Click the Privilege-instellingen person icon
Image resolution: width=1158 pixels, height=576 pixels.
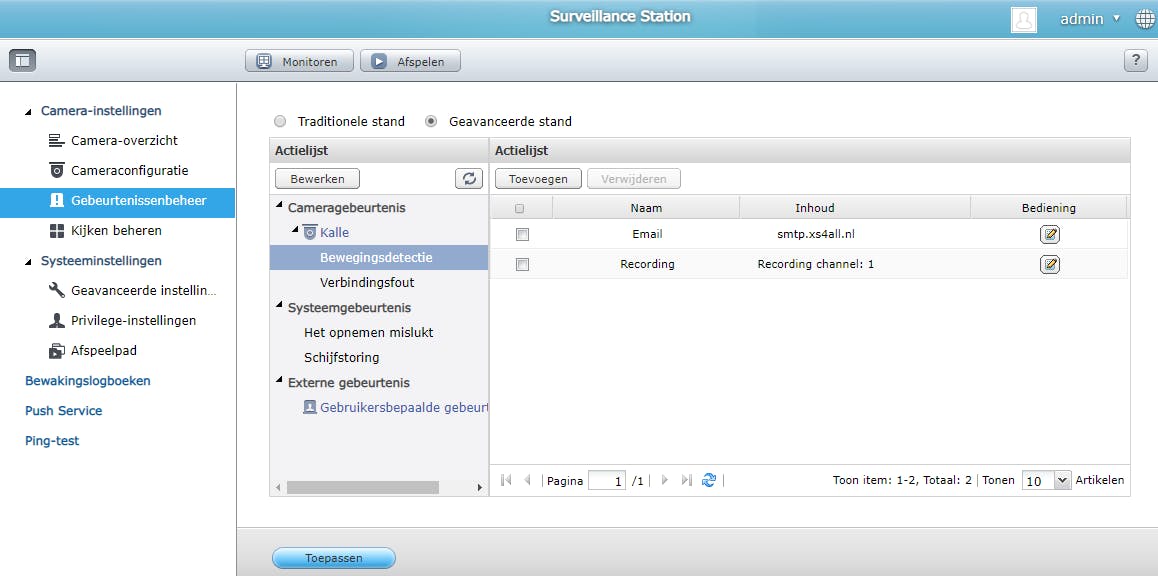pos(55,320)
